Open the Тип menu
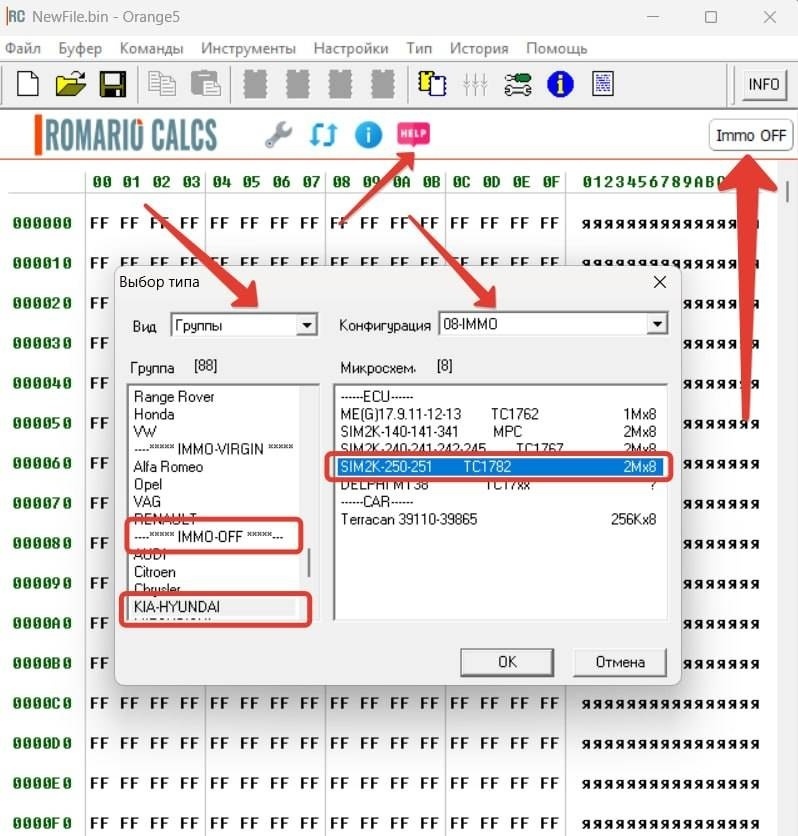The image size is (798, 836). pyautogui.click(x=419, y=49)
